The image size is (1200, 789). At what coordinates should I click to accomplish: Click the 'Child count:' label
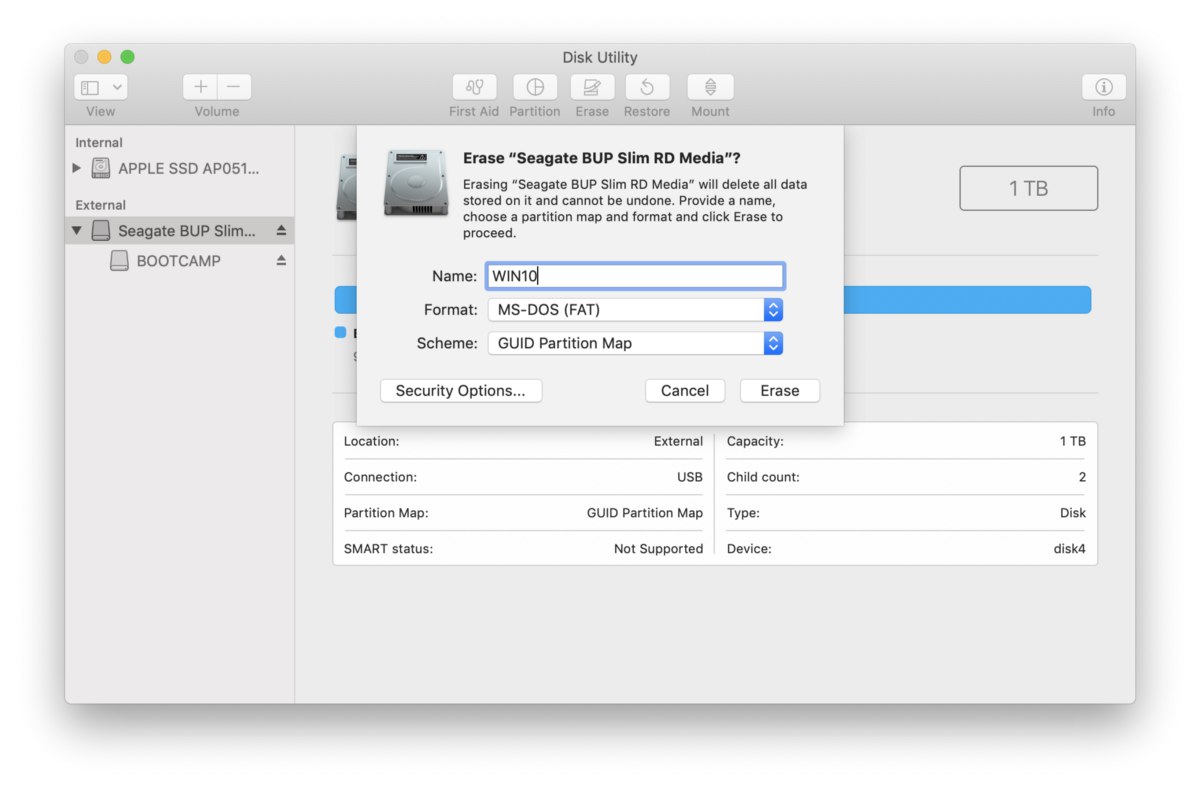pos(763,477)
